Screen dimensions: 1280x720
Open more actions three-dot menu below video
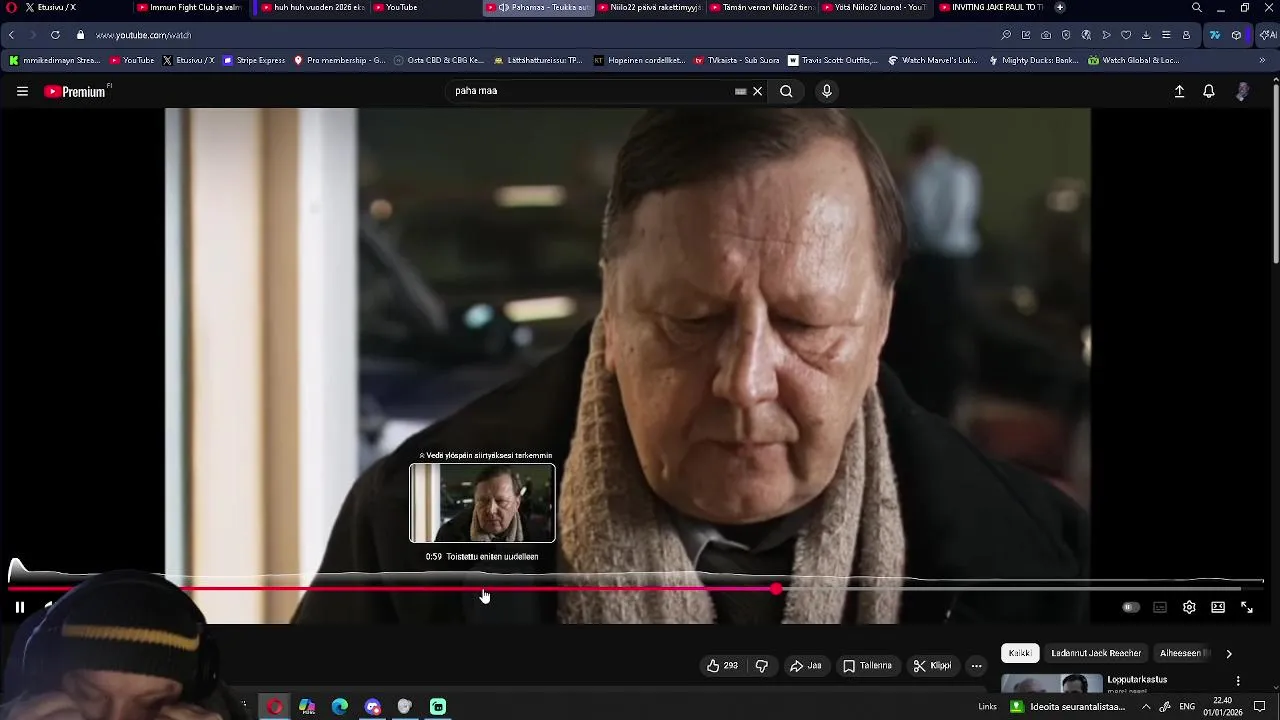pyautogui.click(x=977, y=666)
